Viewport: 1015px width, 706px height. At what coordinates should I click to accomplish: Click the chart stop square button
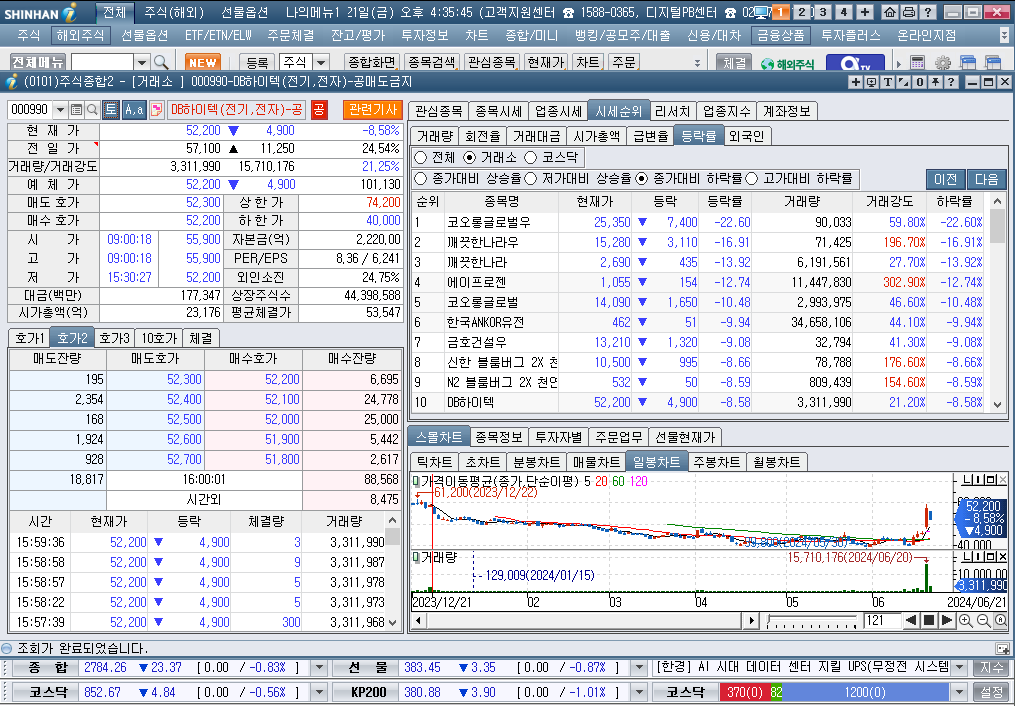pos(929,621)
